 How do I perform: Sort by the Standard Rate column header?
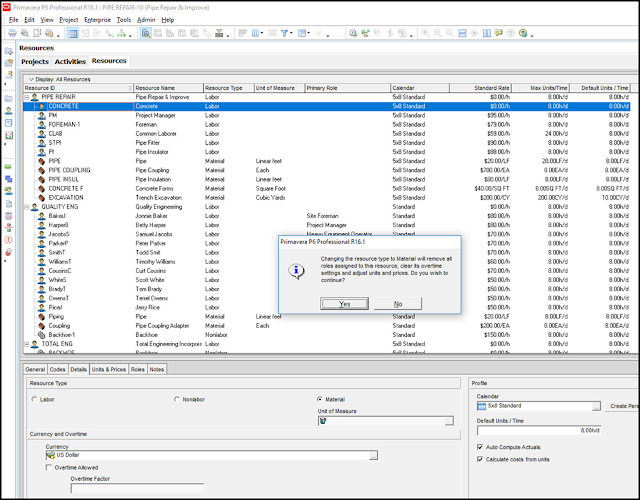(x=480, y=88)
